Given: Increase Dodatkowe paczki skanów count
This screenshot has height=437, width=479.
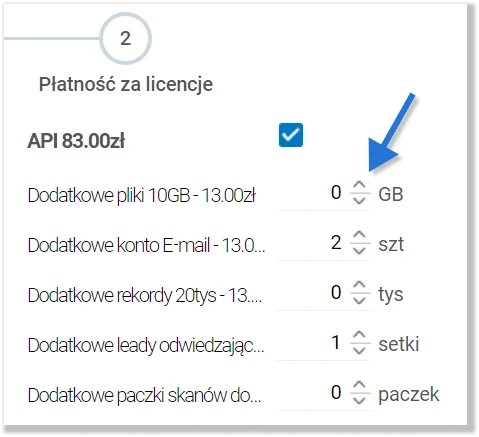Looking at the screenshot, I should pyautogui.click(x=359, y=385).
